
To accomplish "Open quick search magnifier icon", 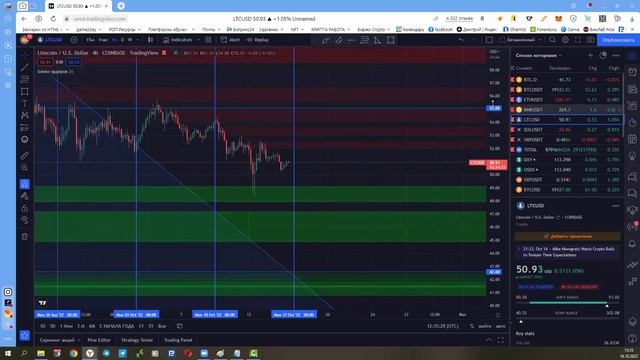I will coord(553,40).
